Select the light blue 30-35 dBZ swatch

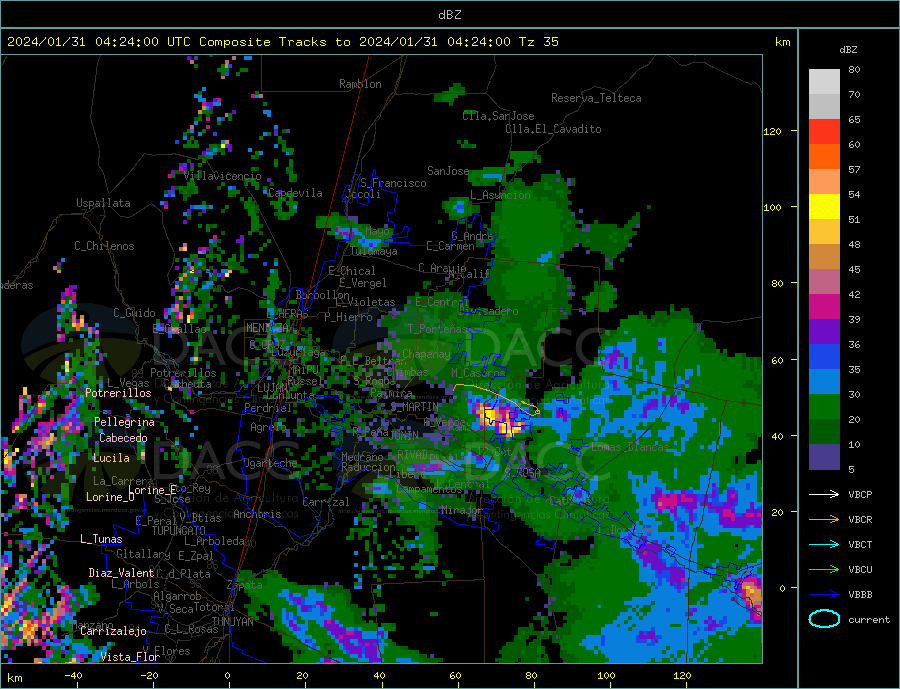click(824, 382)
